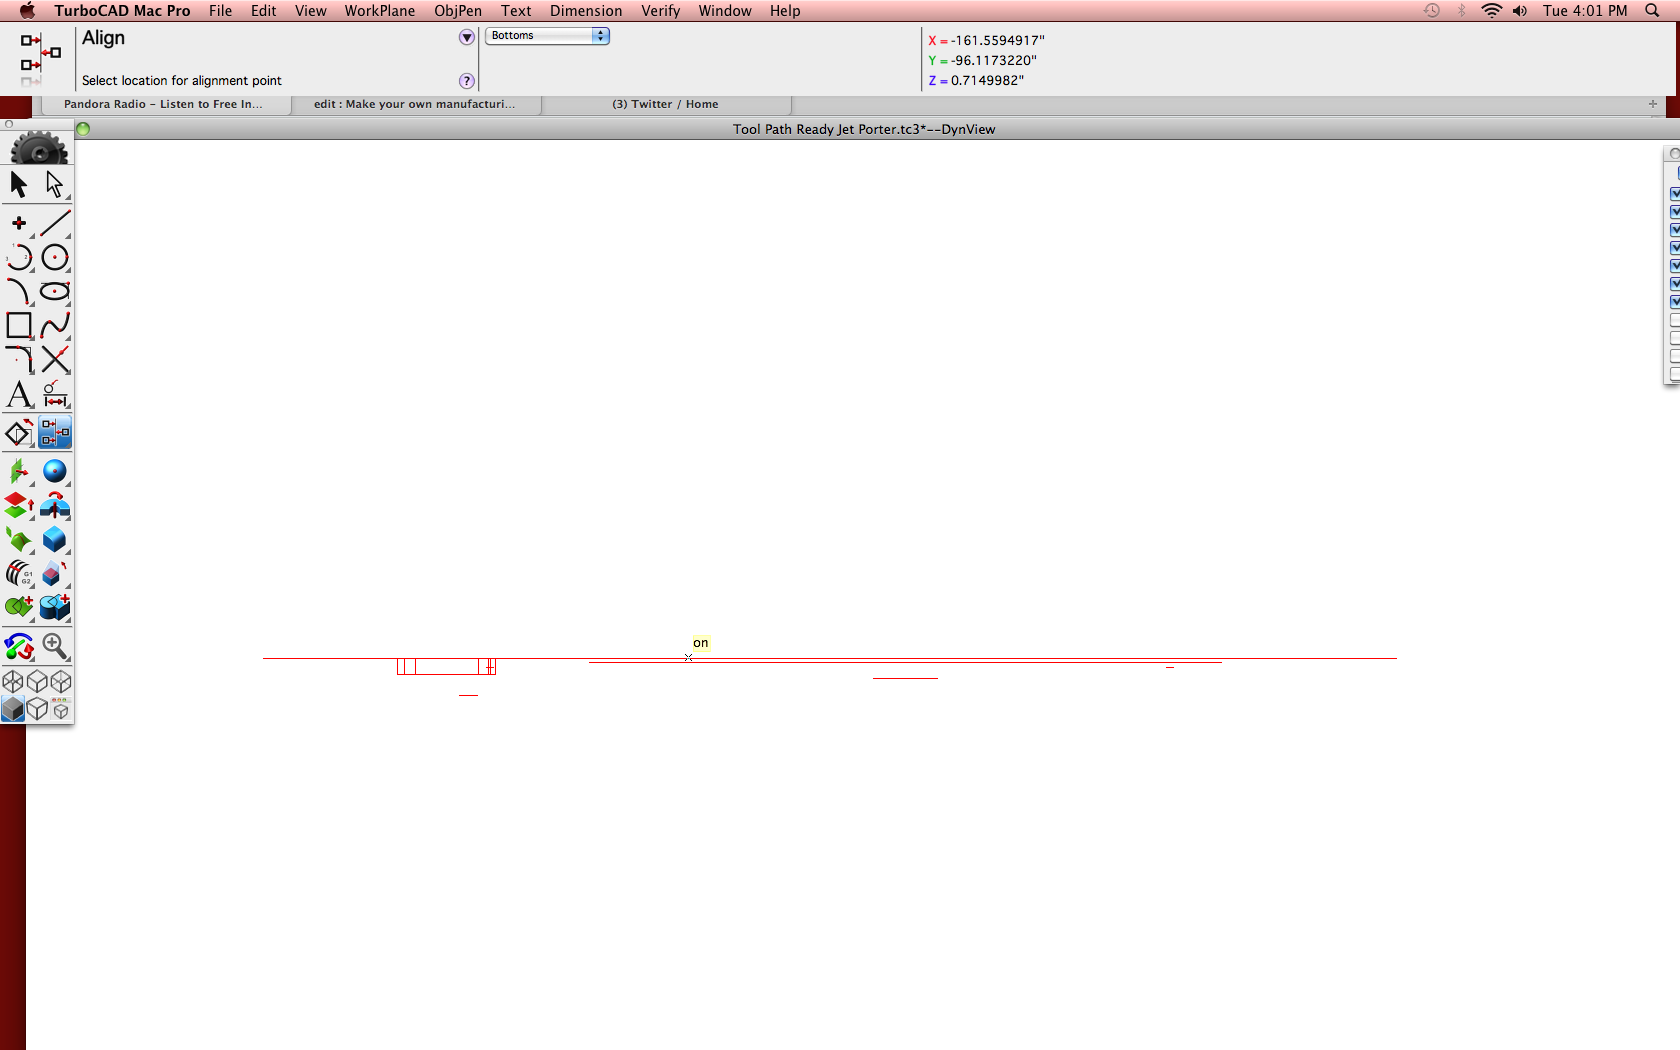
Task: Open the WorkPlane menu
Action: click(379, 11)
